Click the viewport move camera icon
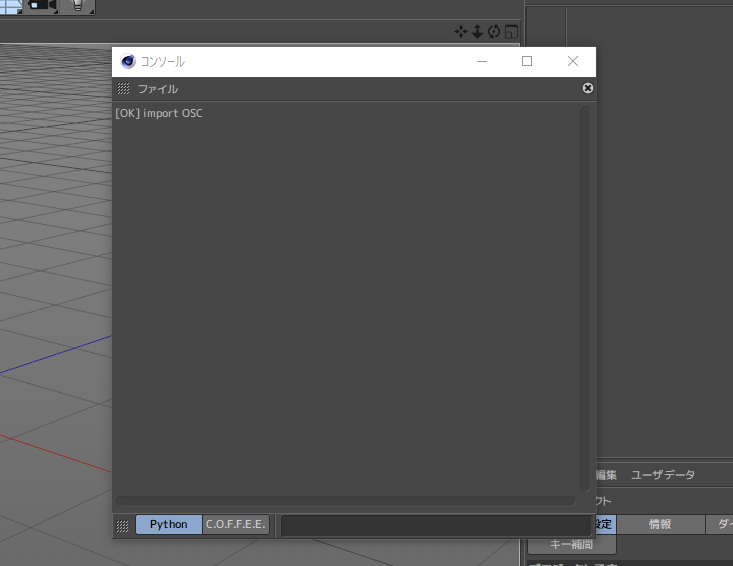The width and height of the screenshot is (733, 566). (x=461, y=32)
